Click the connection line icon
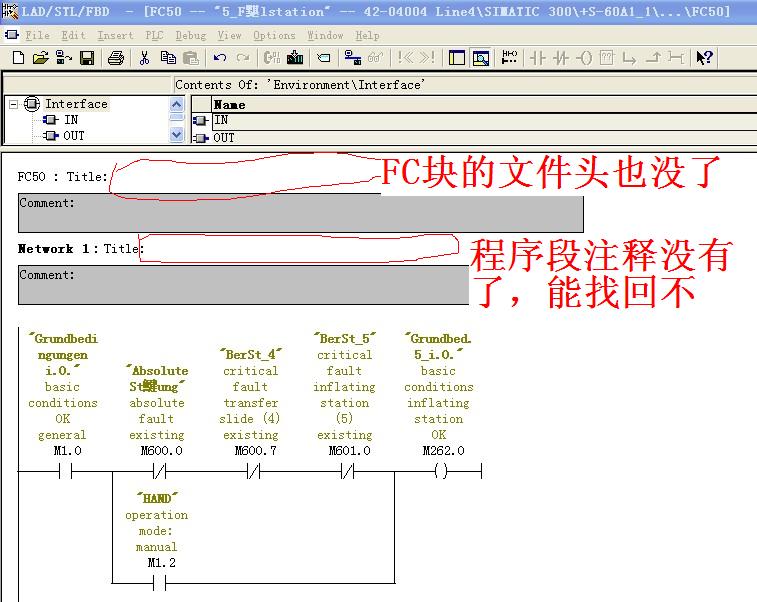Image resolution: width=757 pixels, height=602 pixels. [676, 58]
